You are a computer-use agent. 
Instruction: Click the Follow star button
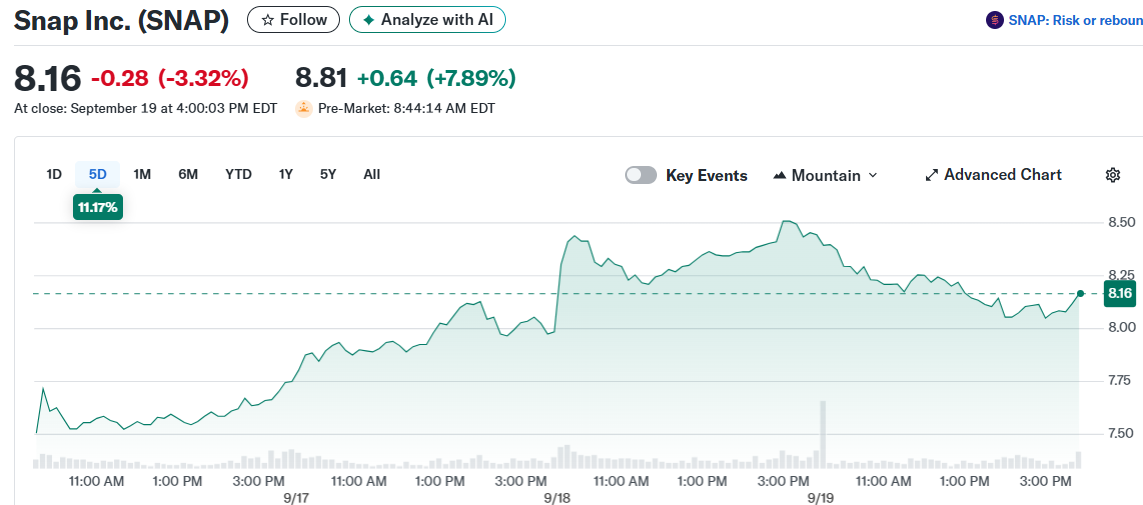point(293,20)
